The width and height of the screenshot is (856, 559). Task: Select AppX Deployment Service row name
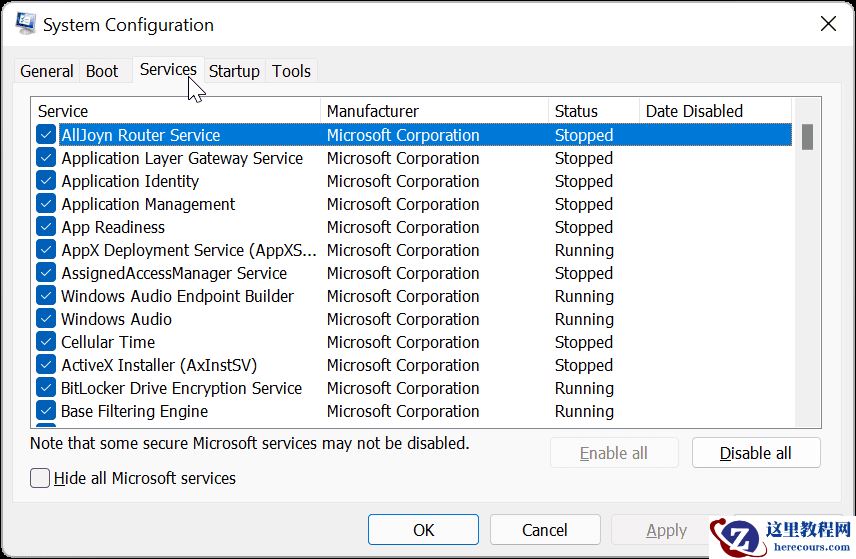point(189,249)
